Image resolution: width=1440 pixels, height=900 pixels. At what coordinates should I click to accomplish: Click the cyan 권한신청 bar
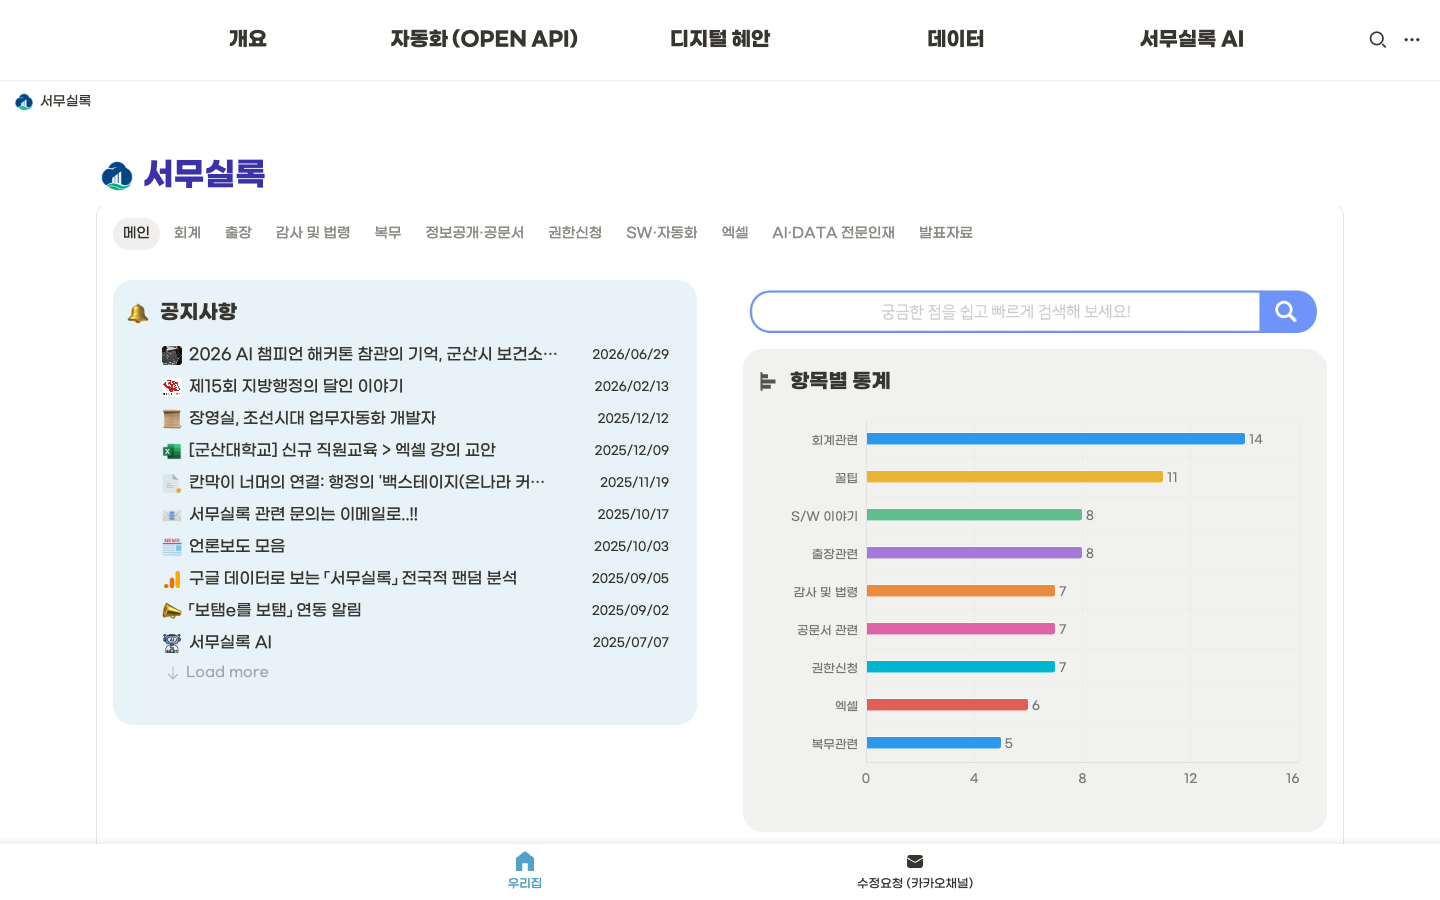(961, 667)
